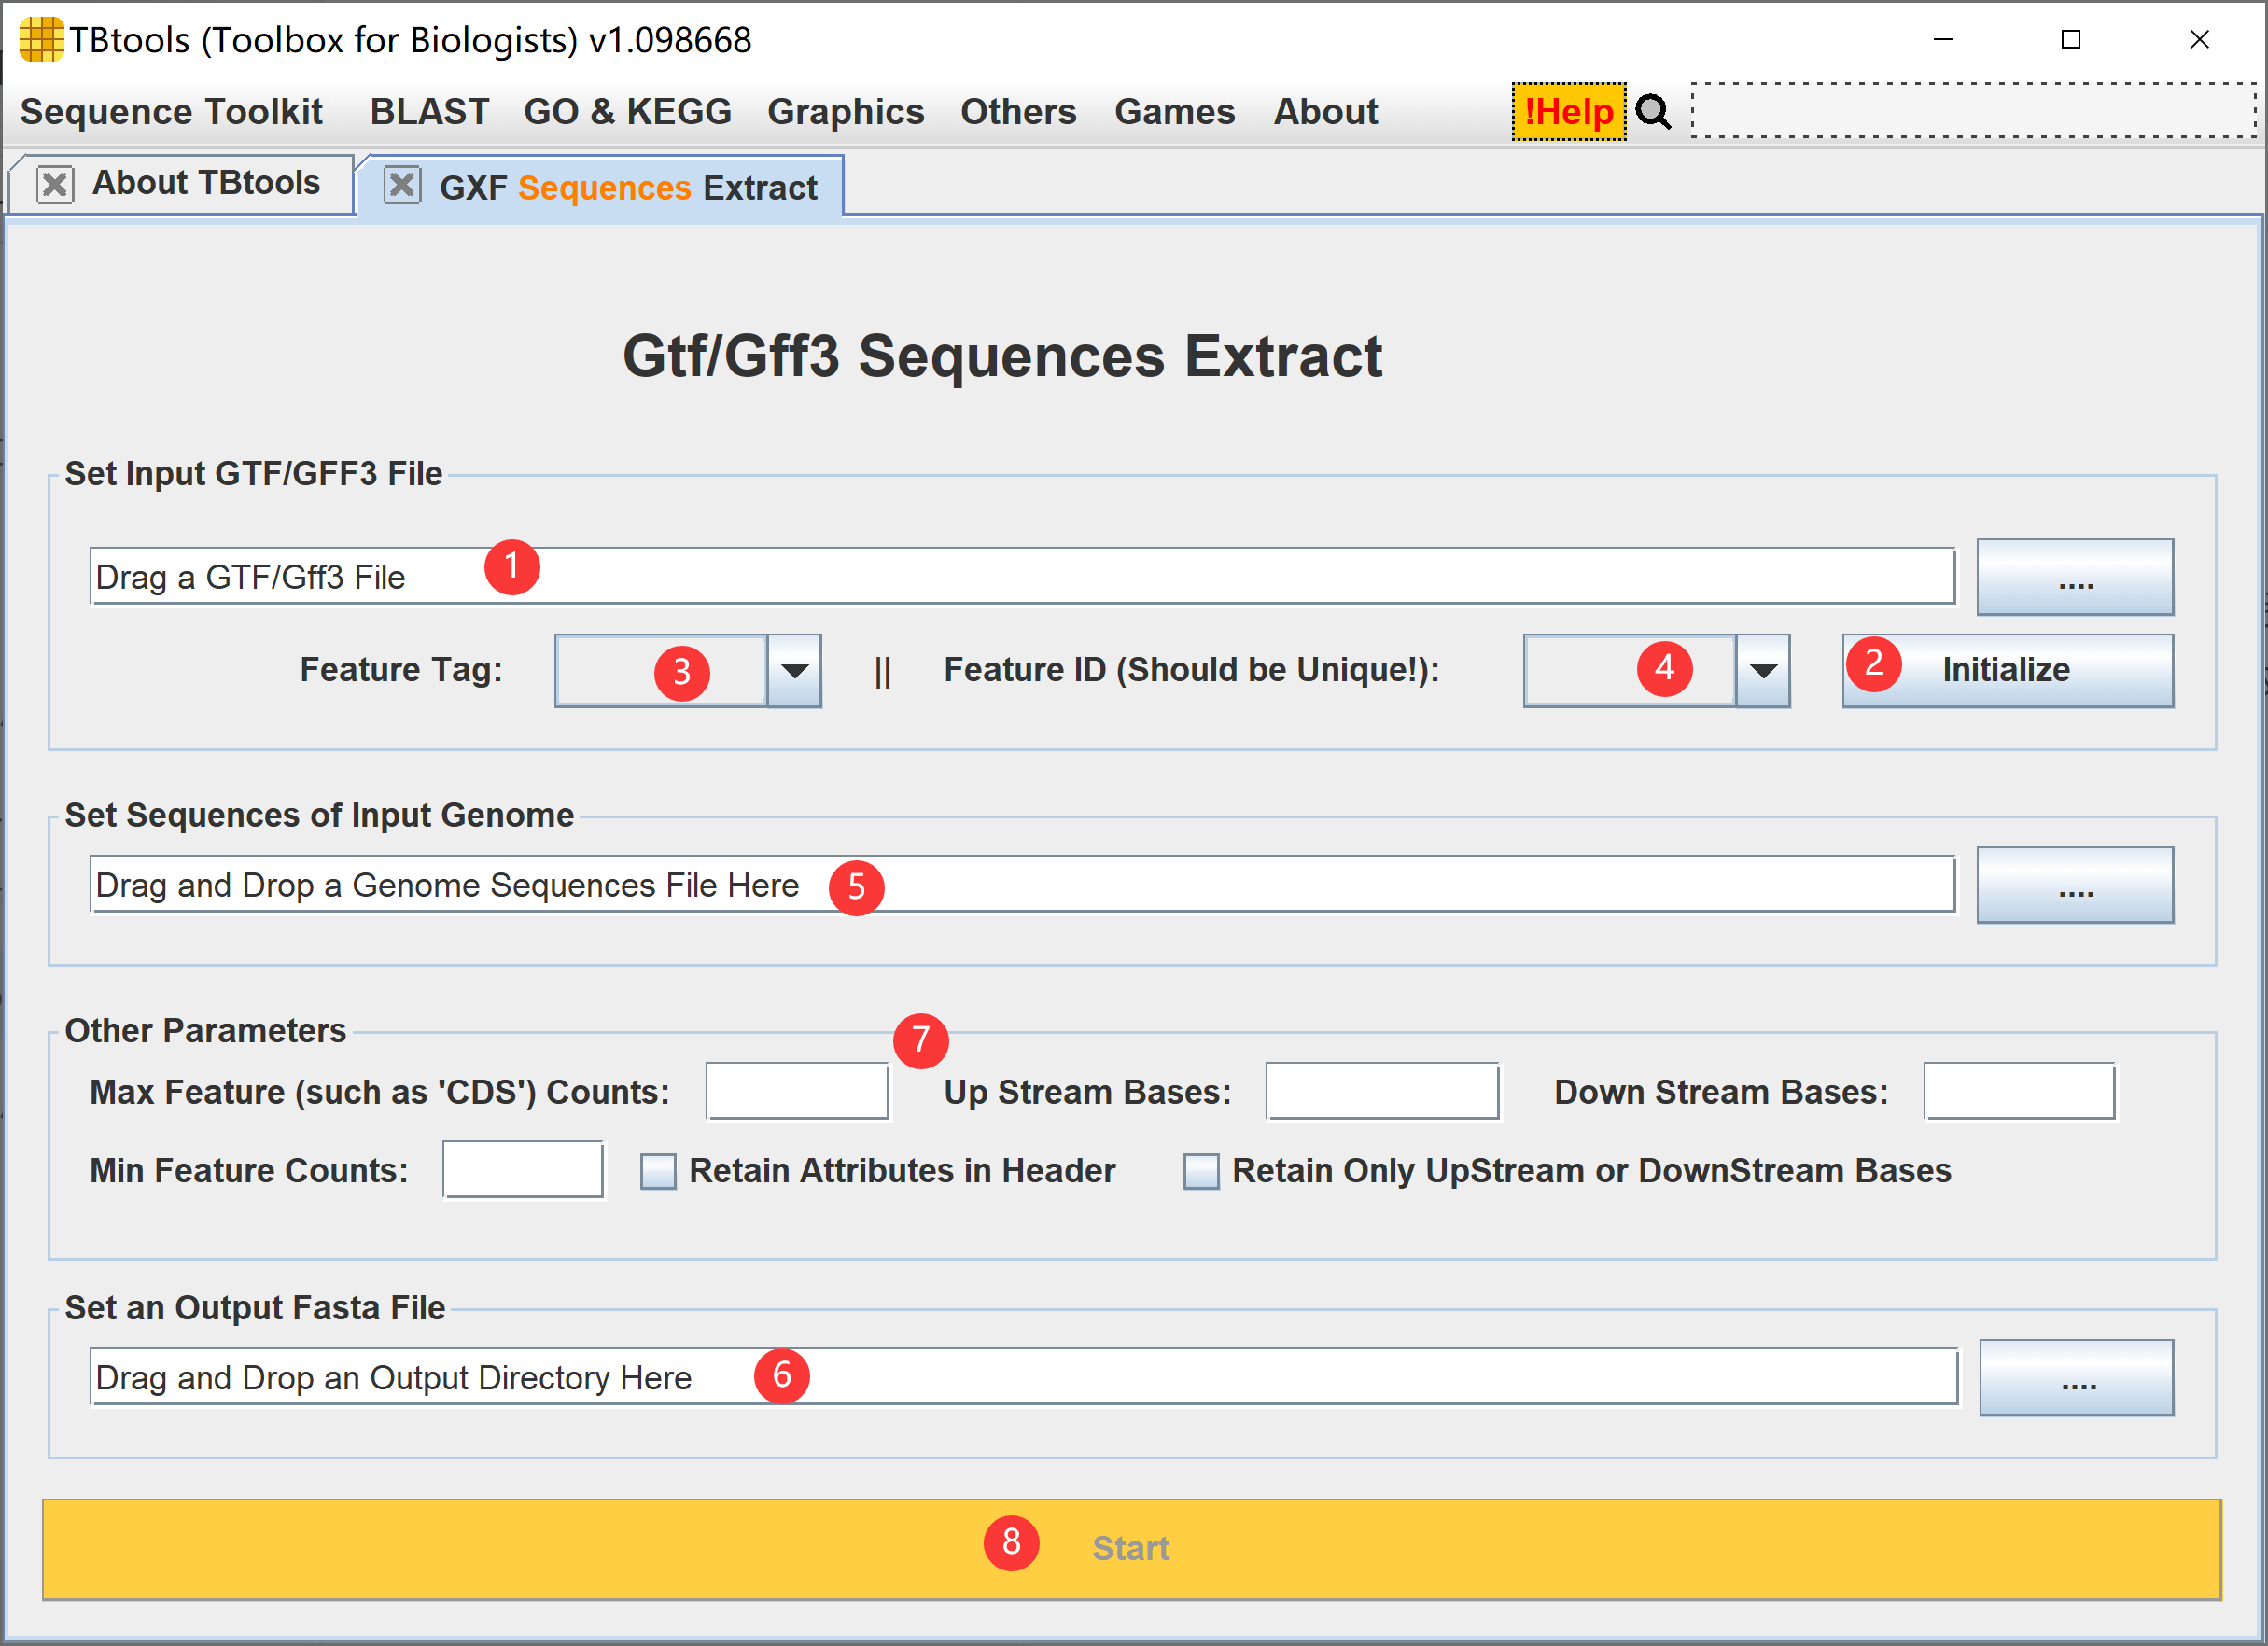This screenshot has height=1646, width=2268.
Task: Open the About menu
Action: pyautogui.click(x=1325, y=111)
